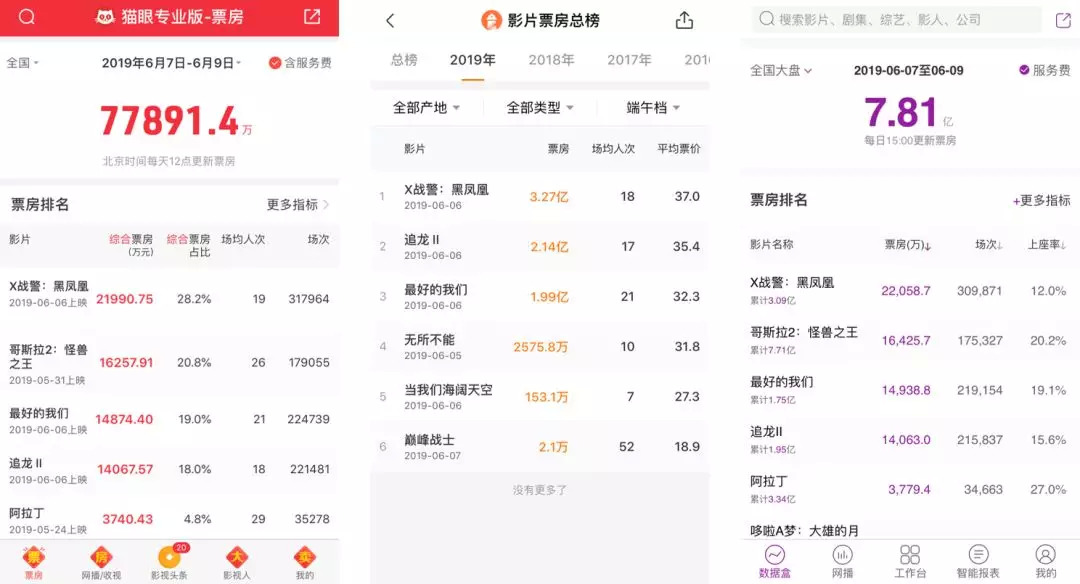This screenshot has height=584, width=1080.
Task: Open share icon in Maoyan red header
Action: click(312, 16)
